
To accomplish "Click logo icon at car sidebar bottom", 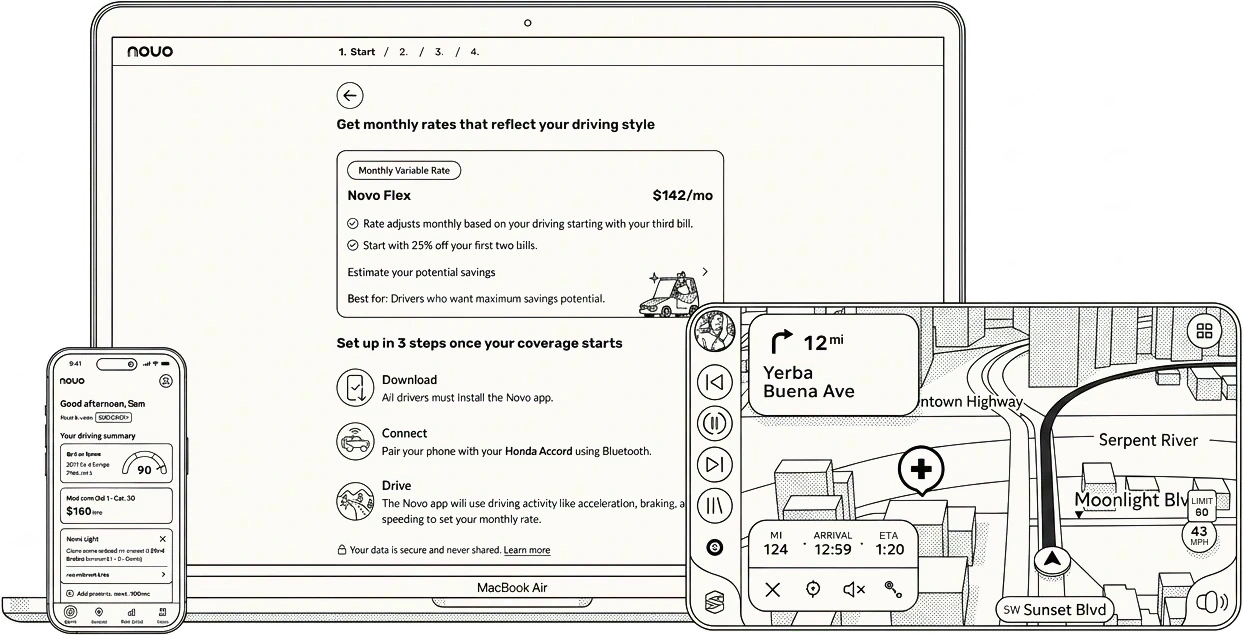I will coord(714,601).
